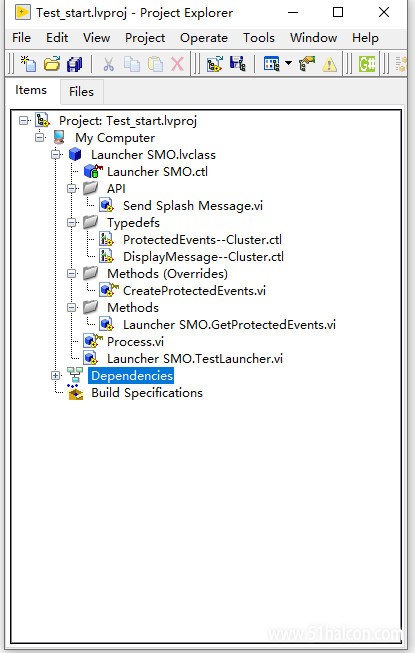
Task: Open the Operate menu
Action: tap(204, 38)
